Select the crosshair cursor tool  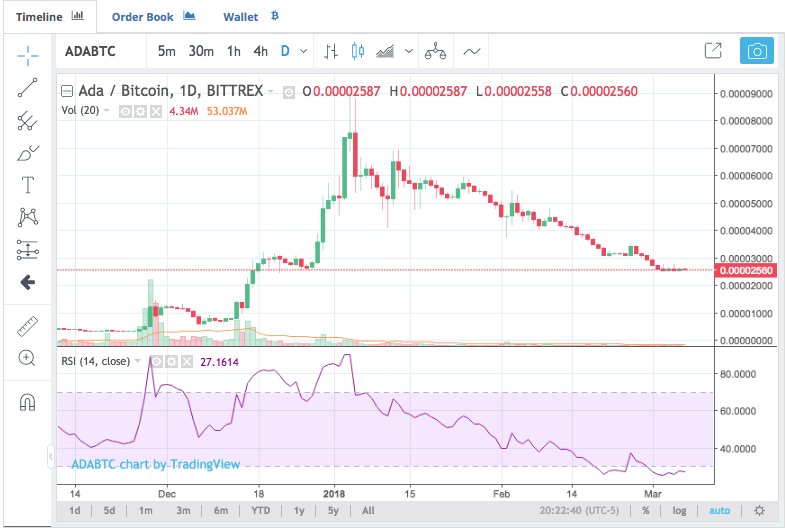28,56
